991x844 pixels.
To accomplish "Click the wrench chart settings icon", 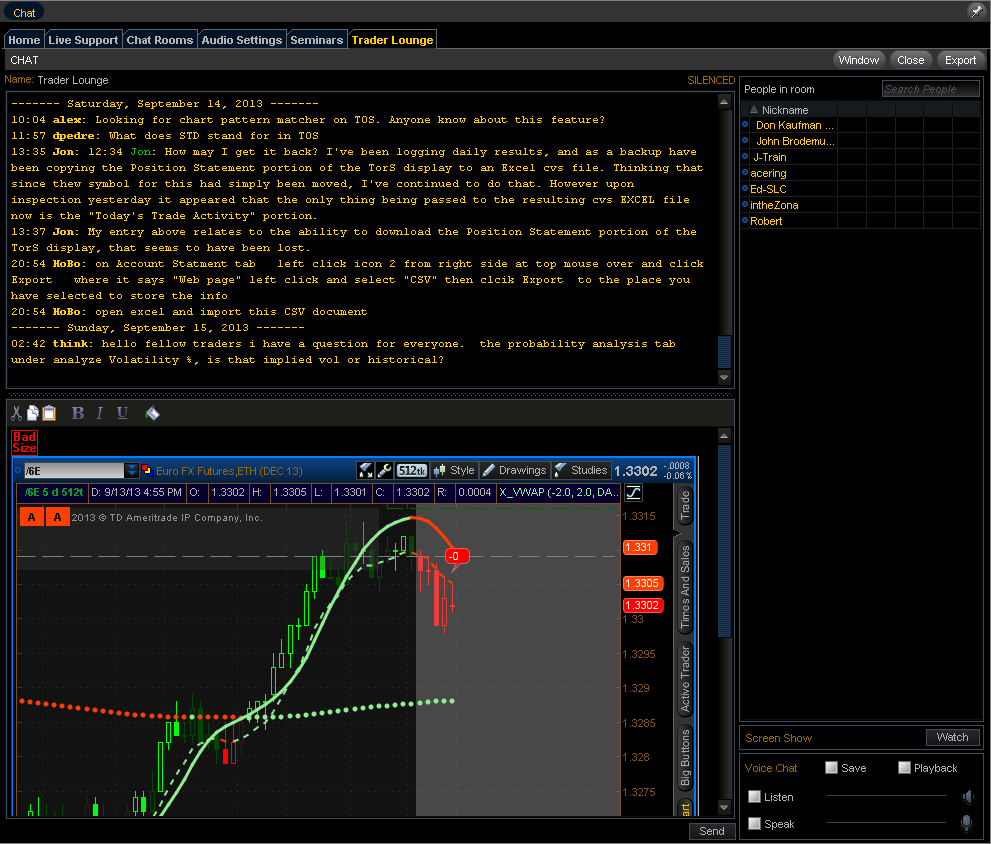I will [x=384, y=470].
